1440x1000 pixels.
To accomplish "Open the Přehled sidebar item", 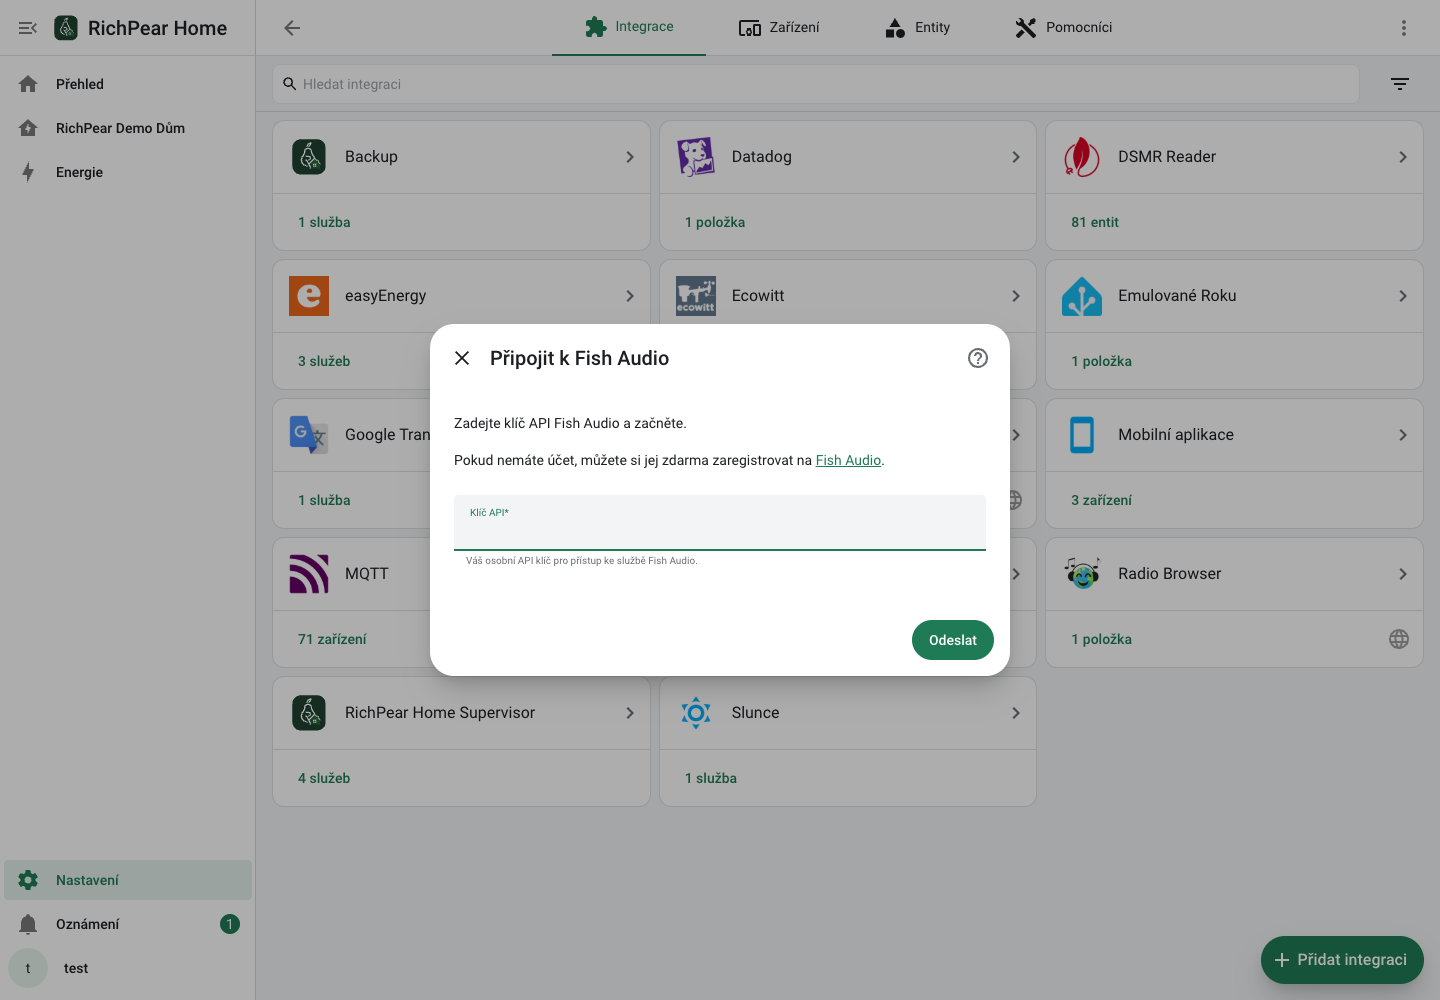I will (128, 84).
